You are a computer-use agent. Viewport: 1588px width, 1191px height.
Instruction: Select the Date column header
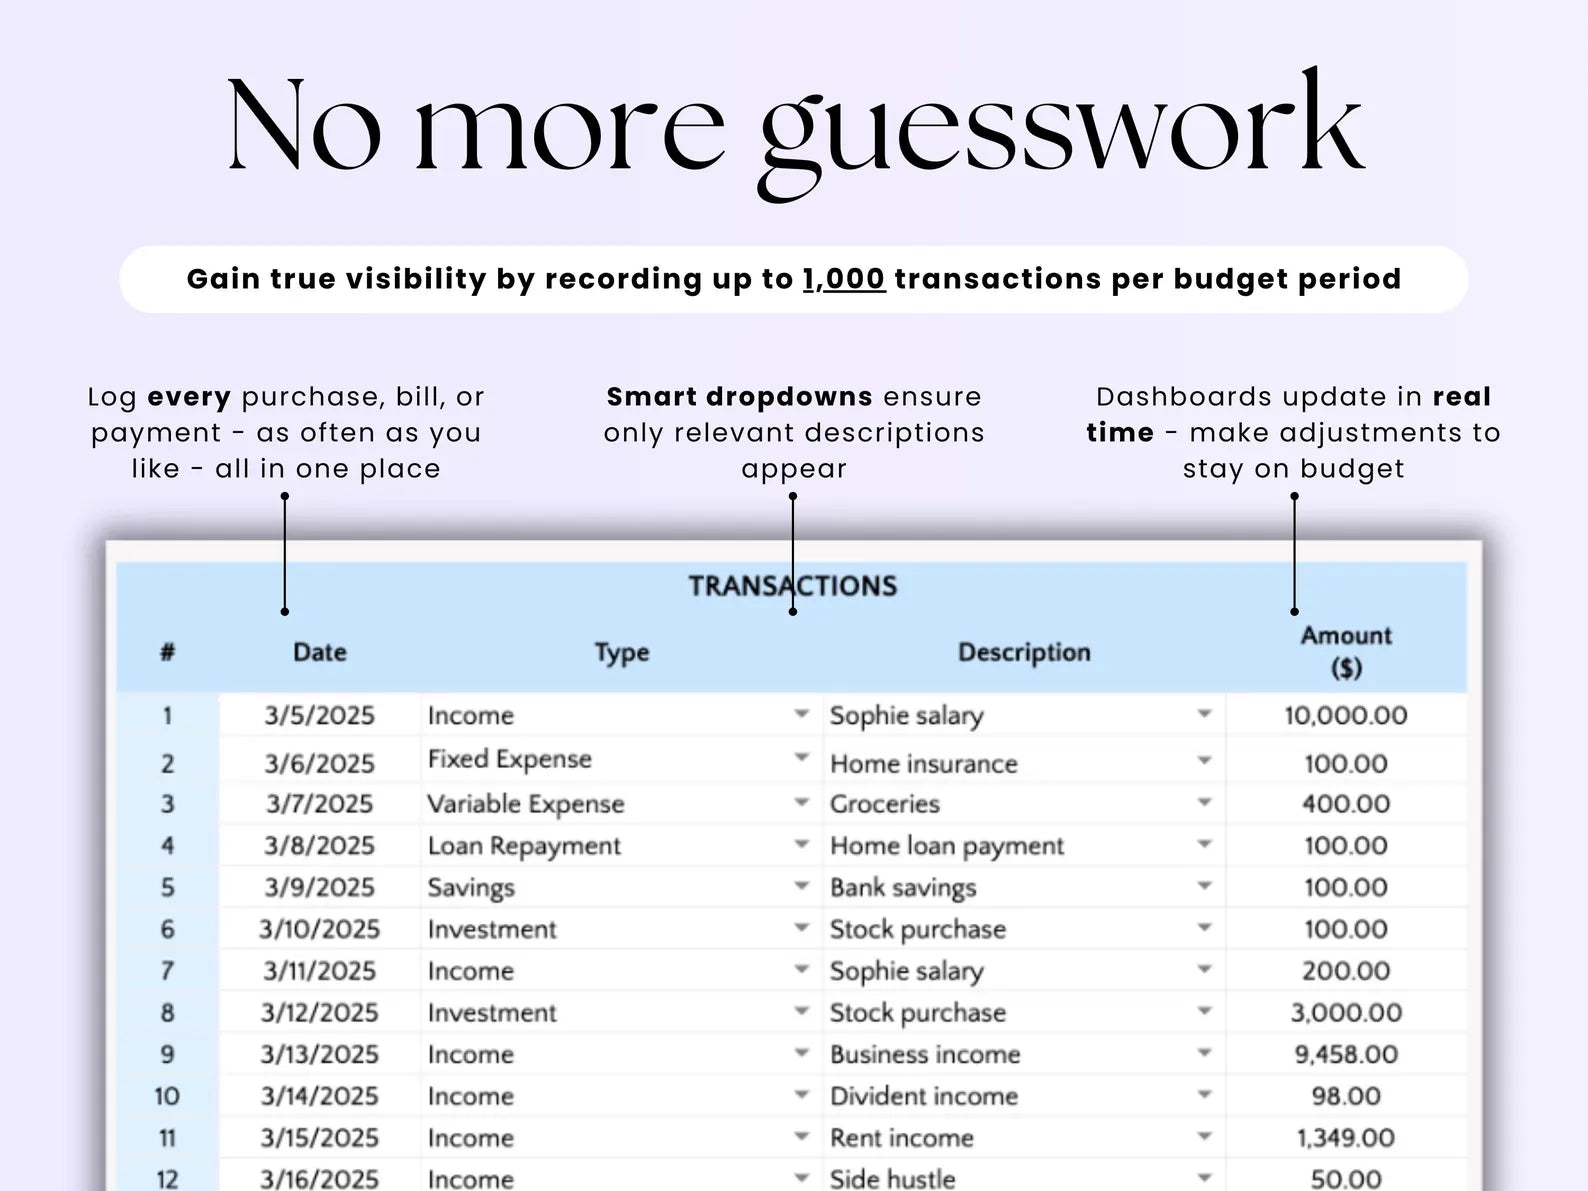click(x=320, y=652)
